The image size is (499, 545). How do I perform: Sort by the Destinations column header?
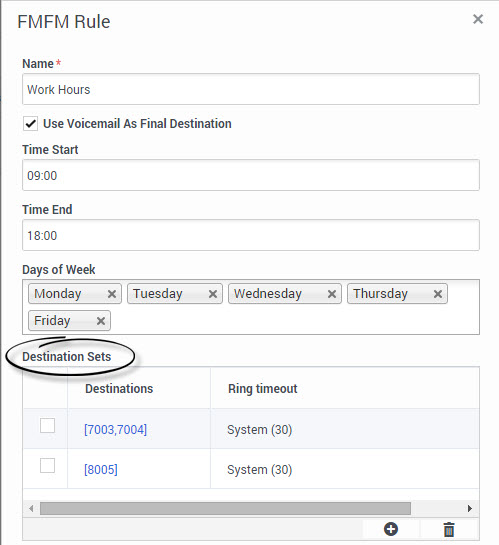[119, 389]
